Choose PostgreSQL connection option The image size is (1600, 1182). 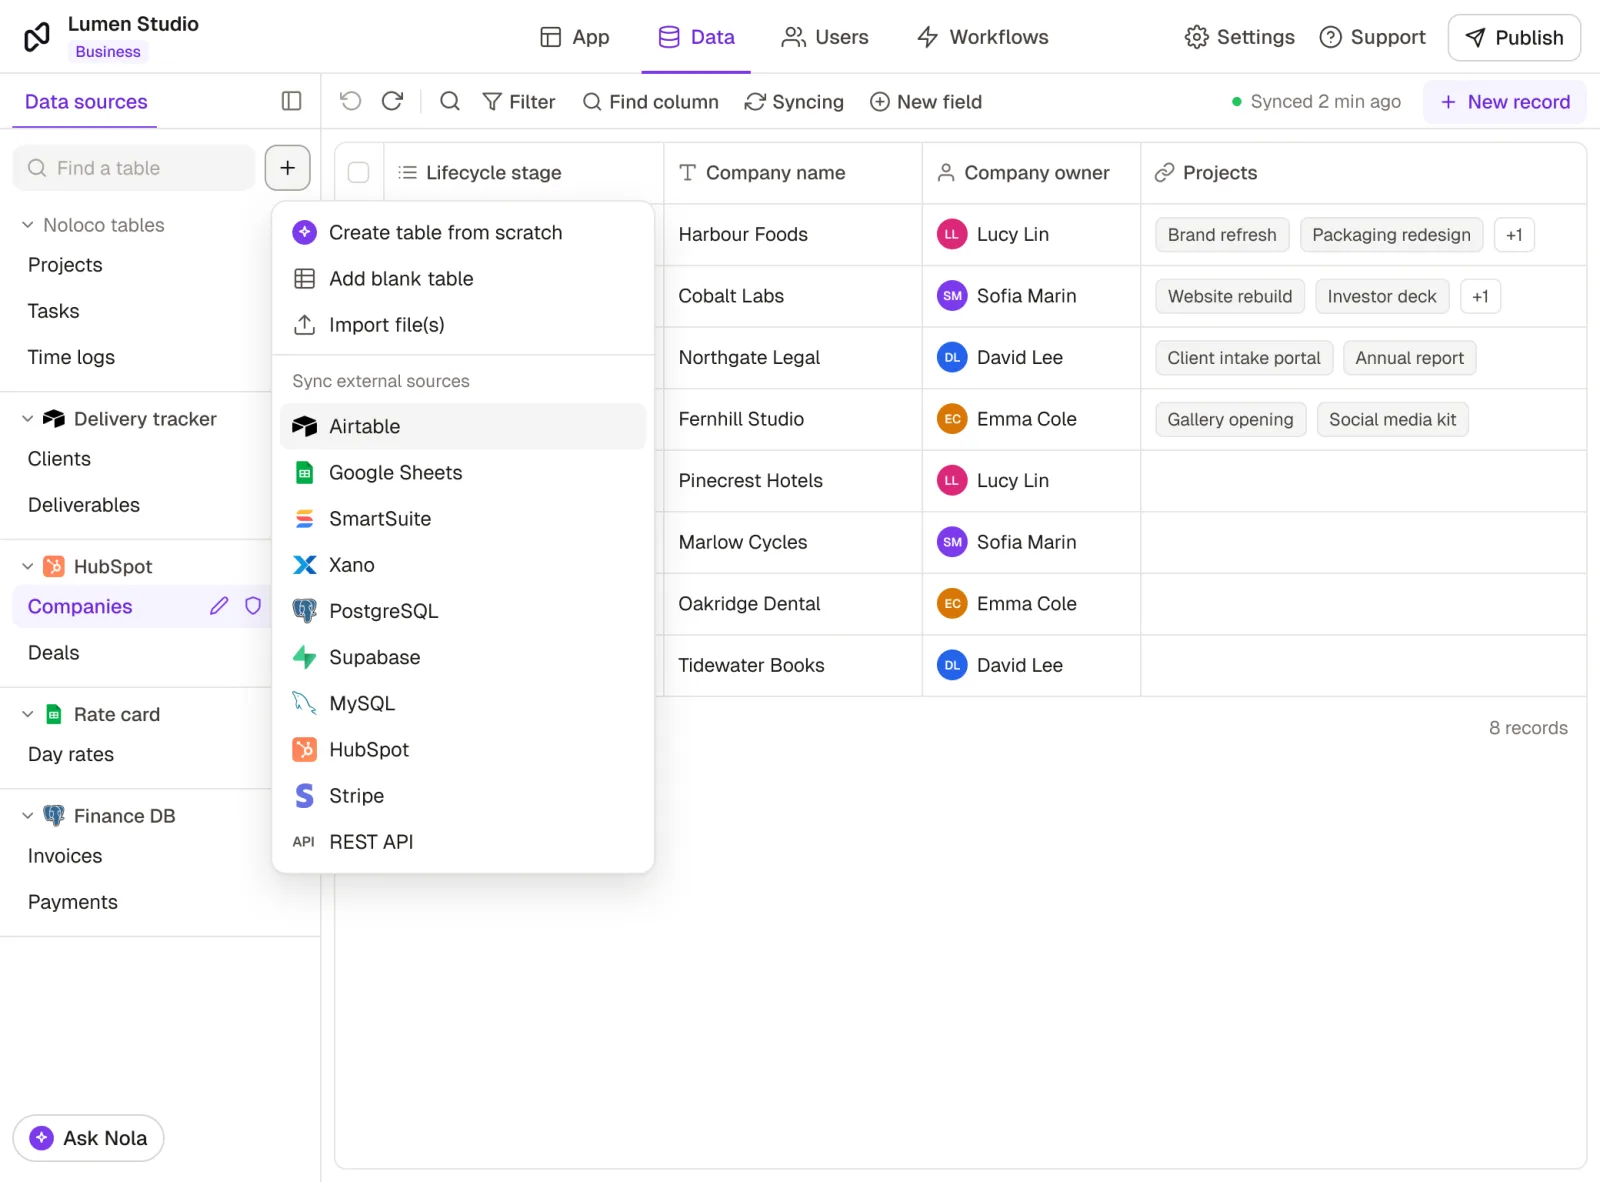tap(463, 611)
